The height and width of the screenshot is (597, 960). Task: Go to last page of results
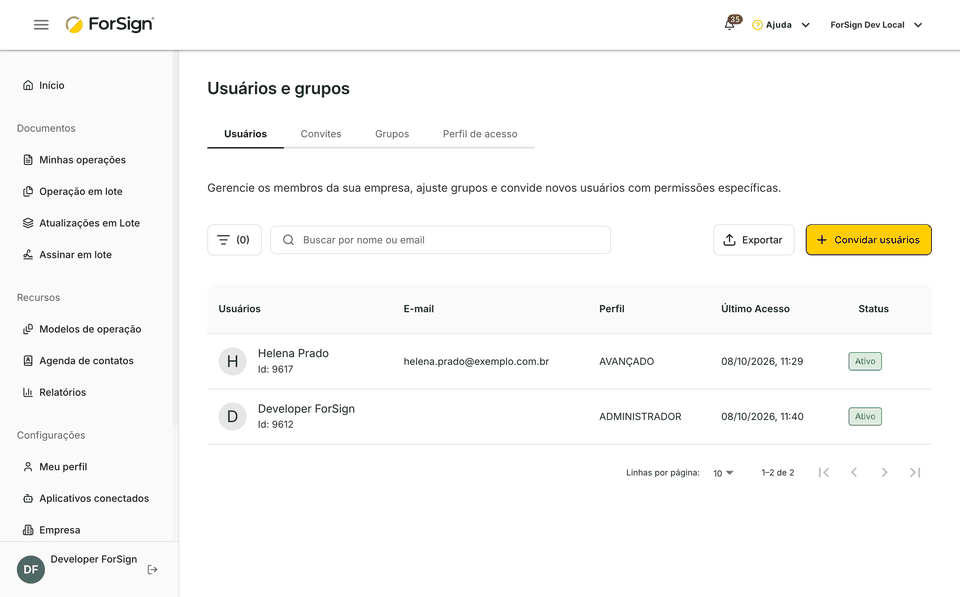[x=915, y=473]
